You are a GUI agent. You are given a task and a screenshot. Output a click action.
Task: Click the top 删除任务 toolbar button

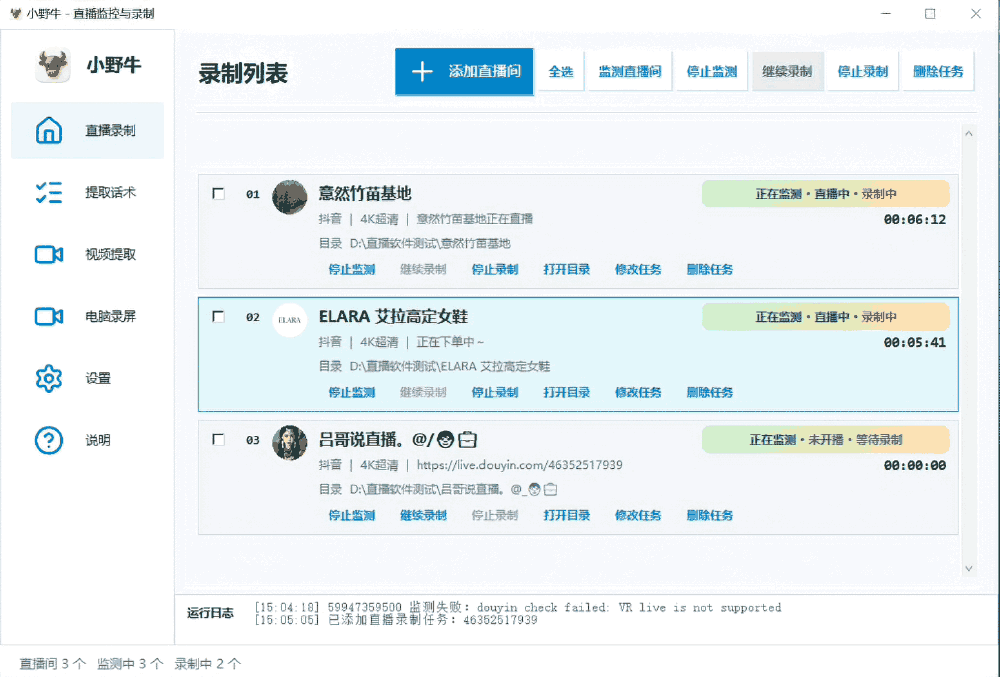938,71
